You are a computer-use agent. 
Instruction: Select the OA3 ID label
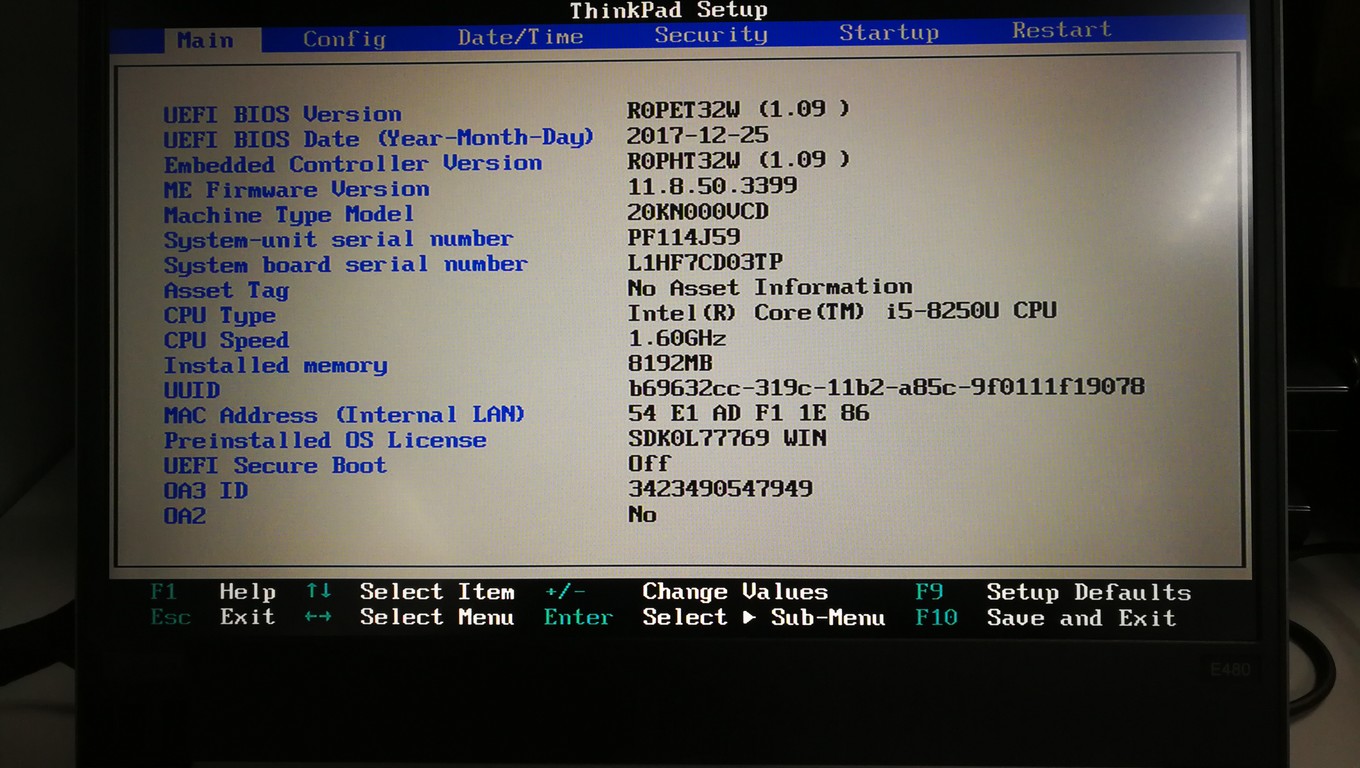(206, 491)
